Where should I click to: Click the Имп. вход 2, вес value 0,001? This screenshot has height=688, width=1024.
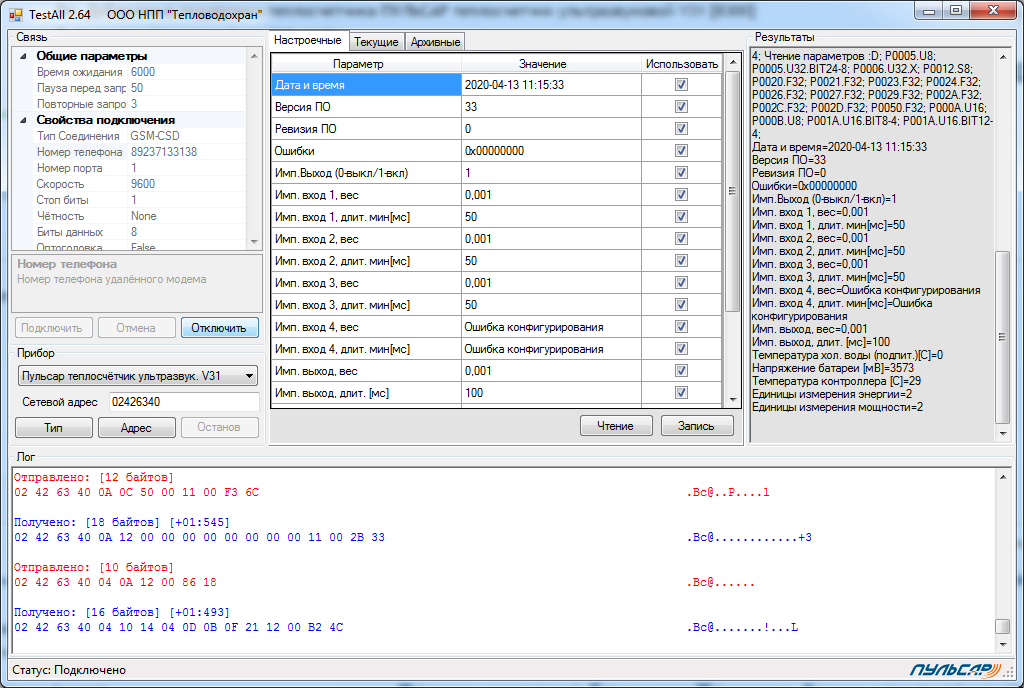point(551,239)
